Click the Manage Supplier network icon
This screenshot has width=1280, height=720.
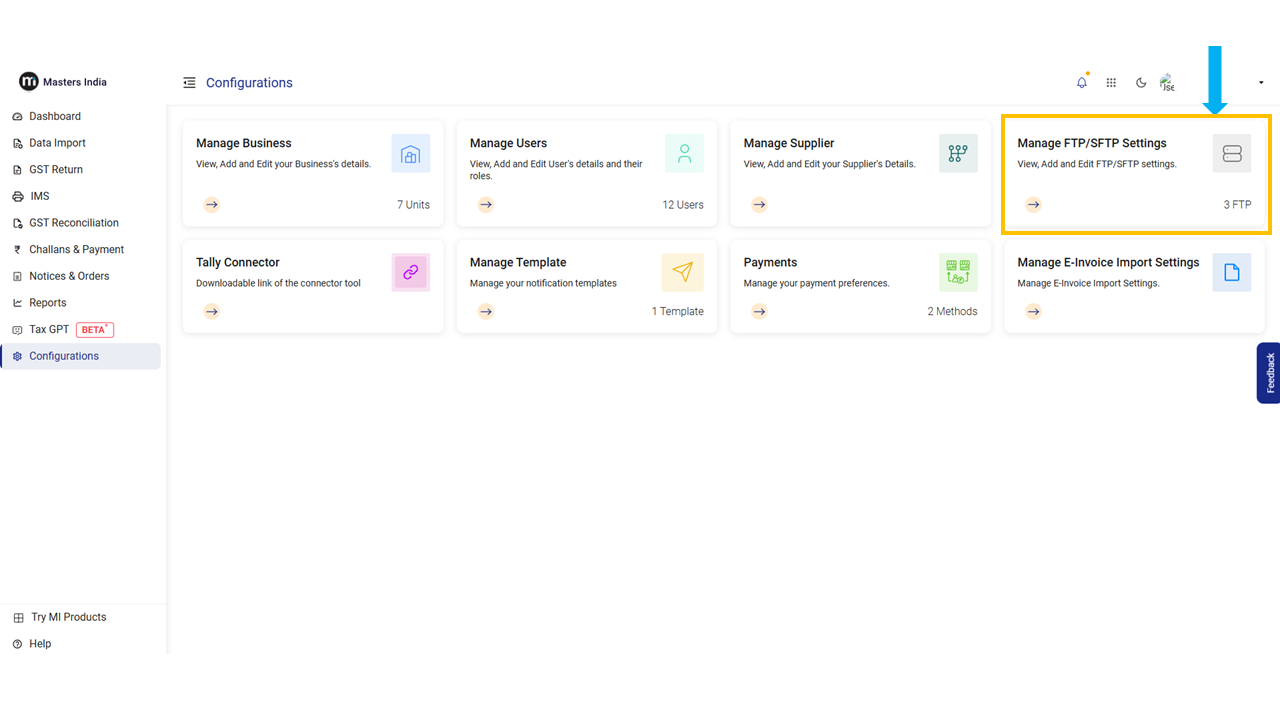coord(958,154)
